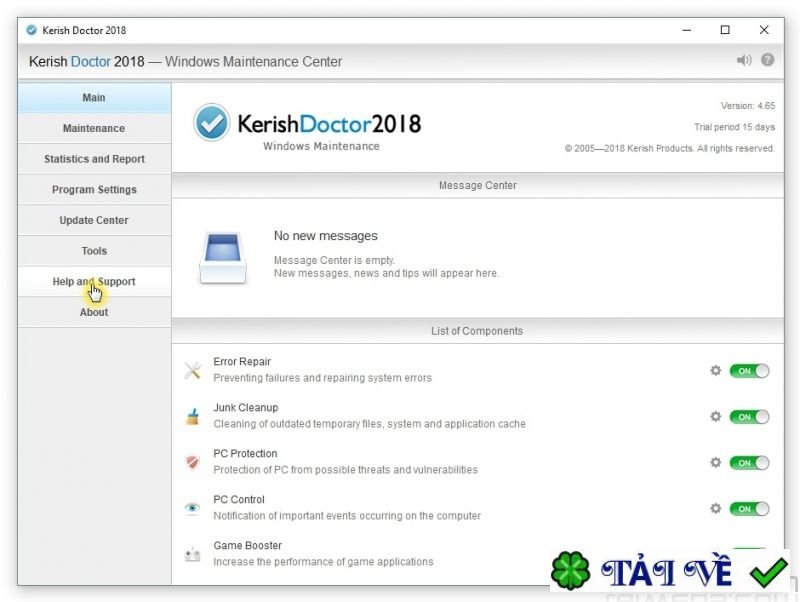The width and height of the screenshot is (800, 602).
Task: Open Statistics and Report section
Action: [94, 159]
